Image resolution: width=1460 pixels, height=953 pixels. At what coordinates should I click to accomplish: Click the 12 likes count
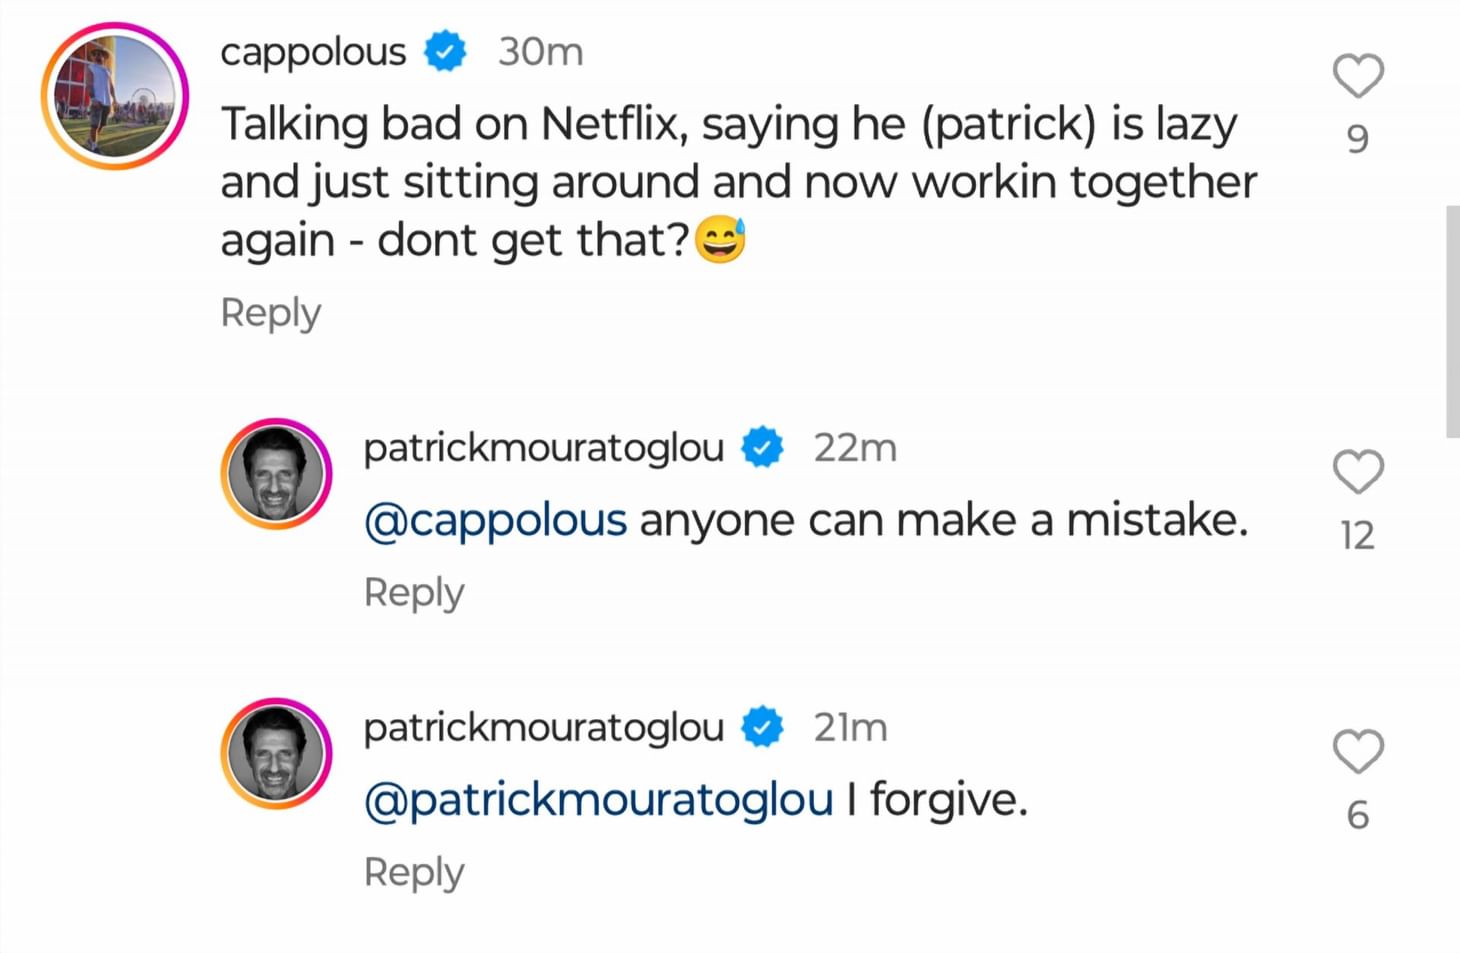tap(1357, 536)
